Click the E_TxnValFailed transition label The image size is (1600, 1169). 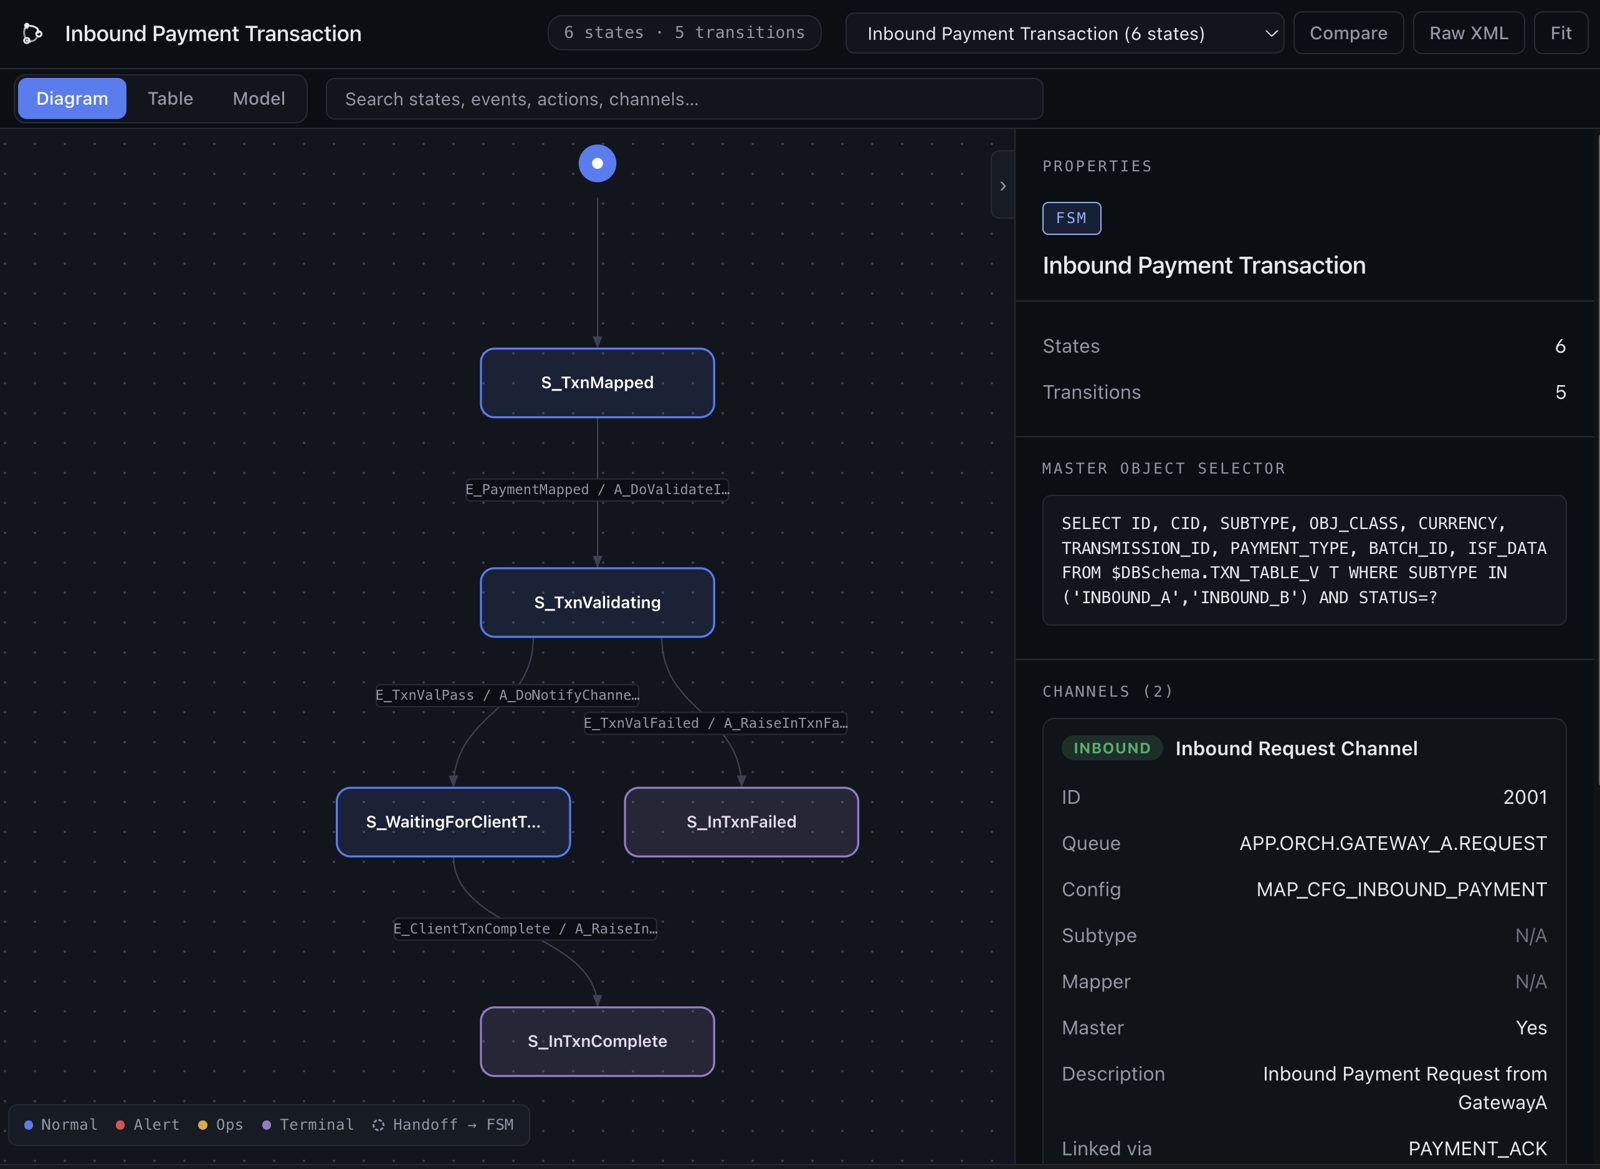tap(715, 723)
